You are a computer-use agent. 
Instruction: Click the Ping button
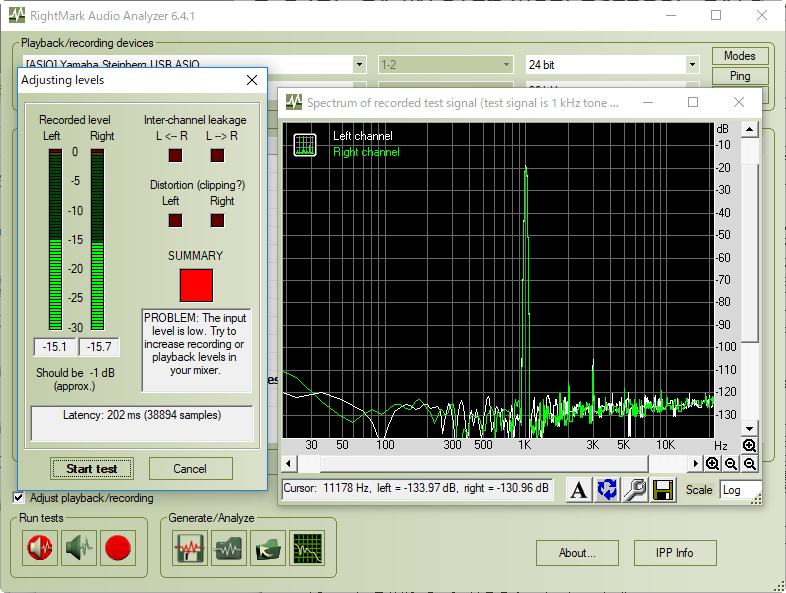click(740, 76)
